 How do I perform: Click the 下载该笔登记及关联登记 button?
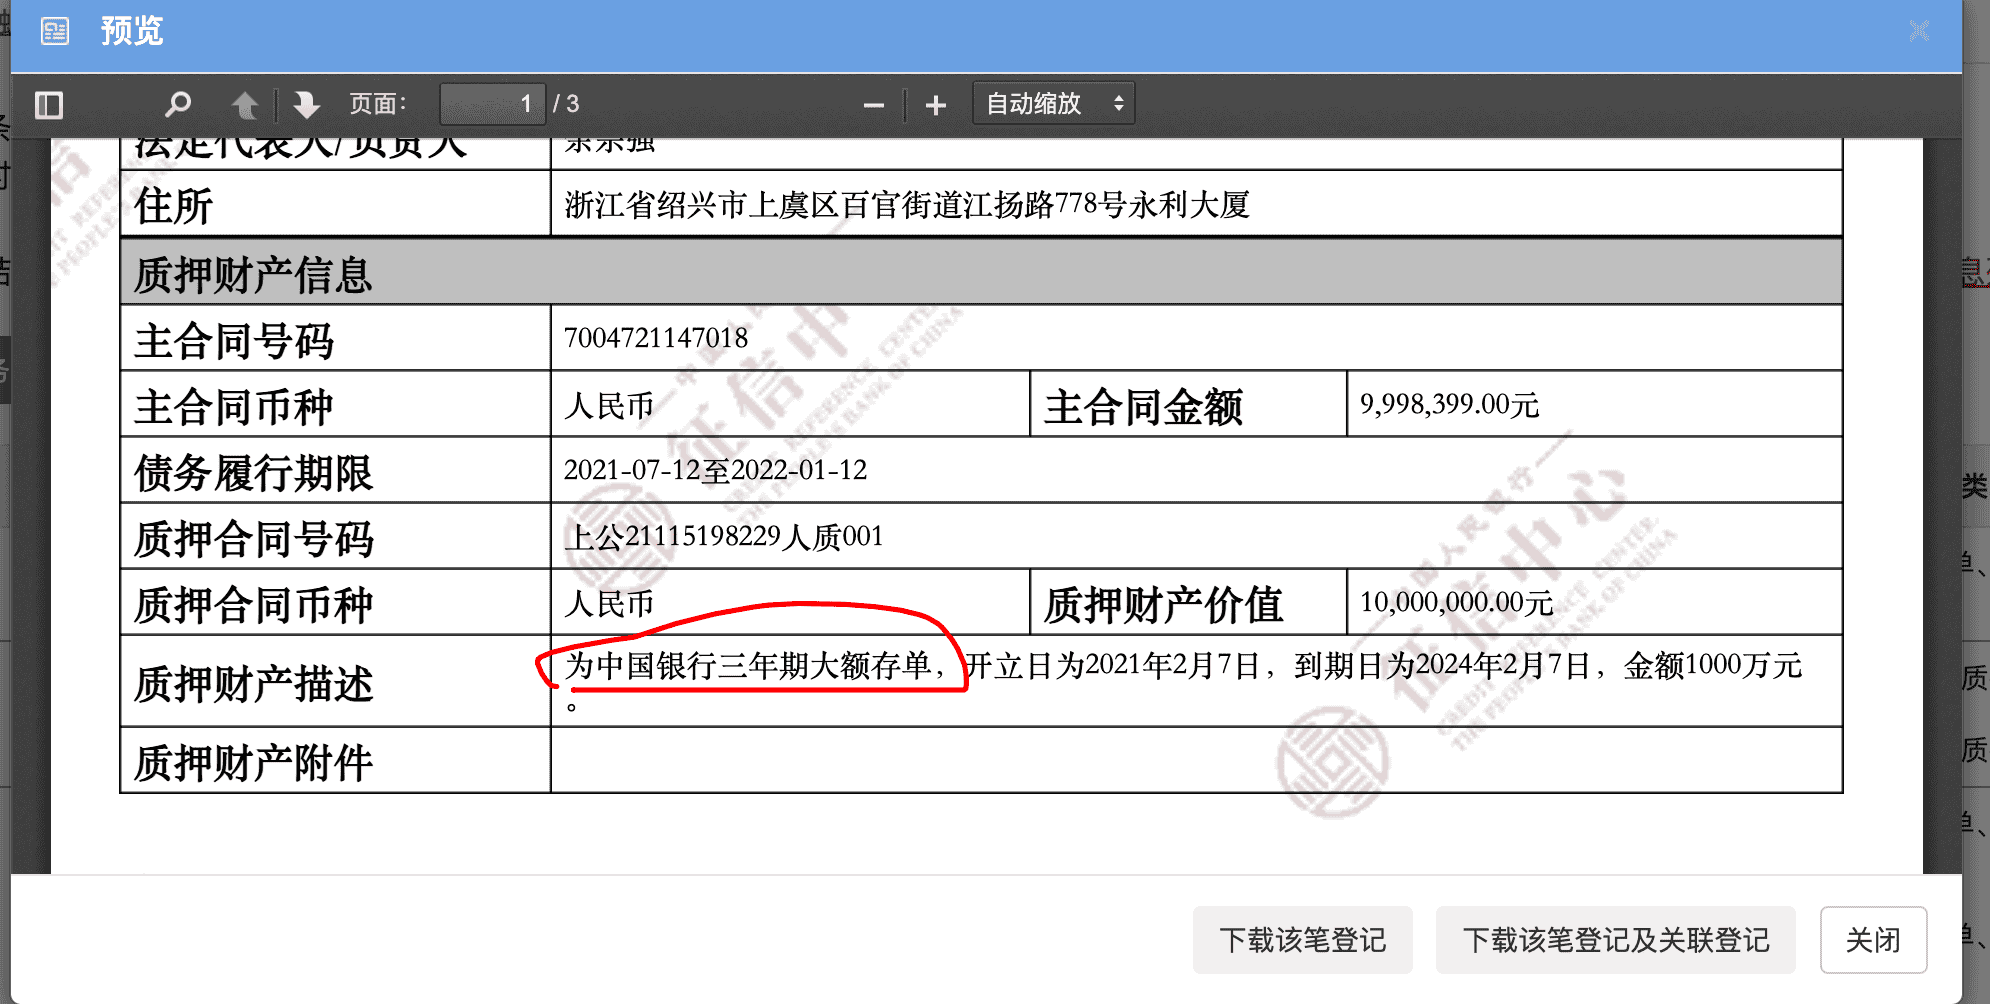point(1615,940)
